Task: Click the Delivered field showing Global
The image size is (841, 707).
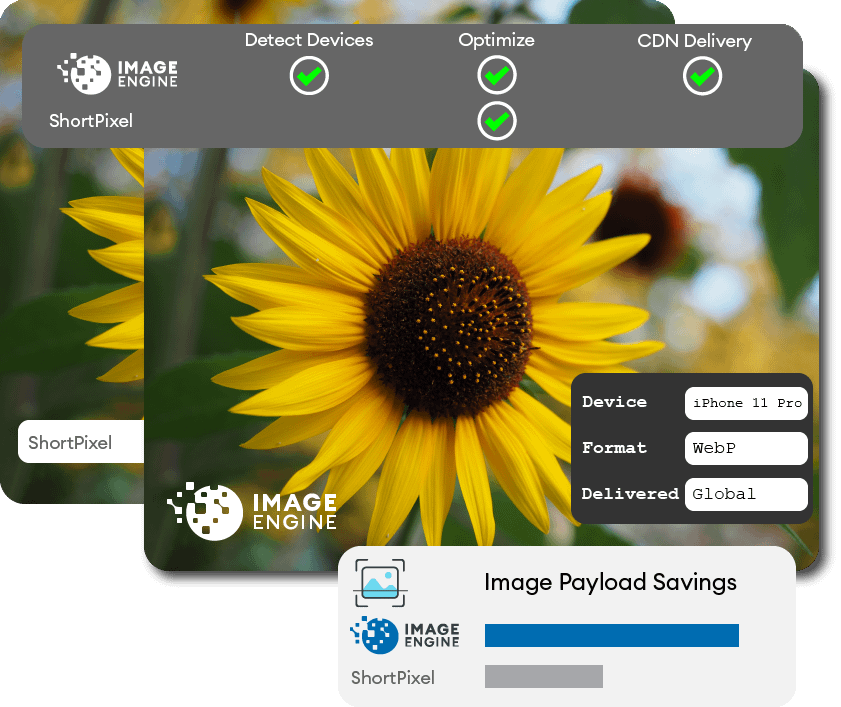Action: 746,494
